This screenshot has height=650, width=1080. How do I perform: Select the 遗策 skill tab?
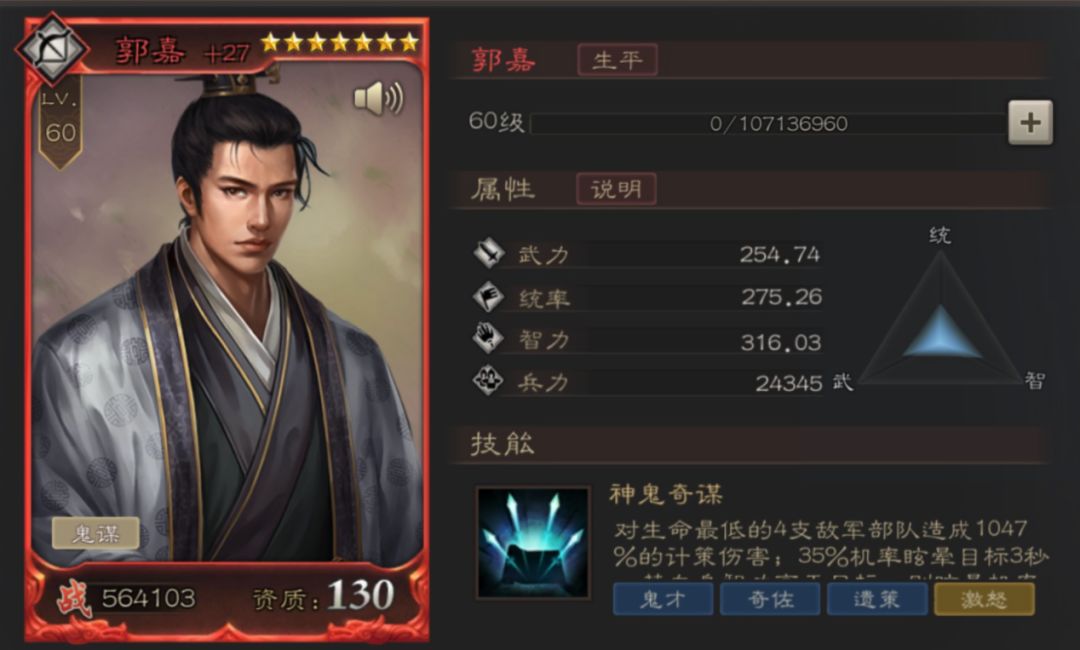[x=877, y=599]
